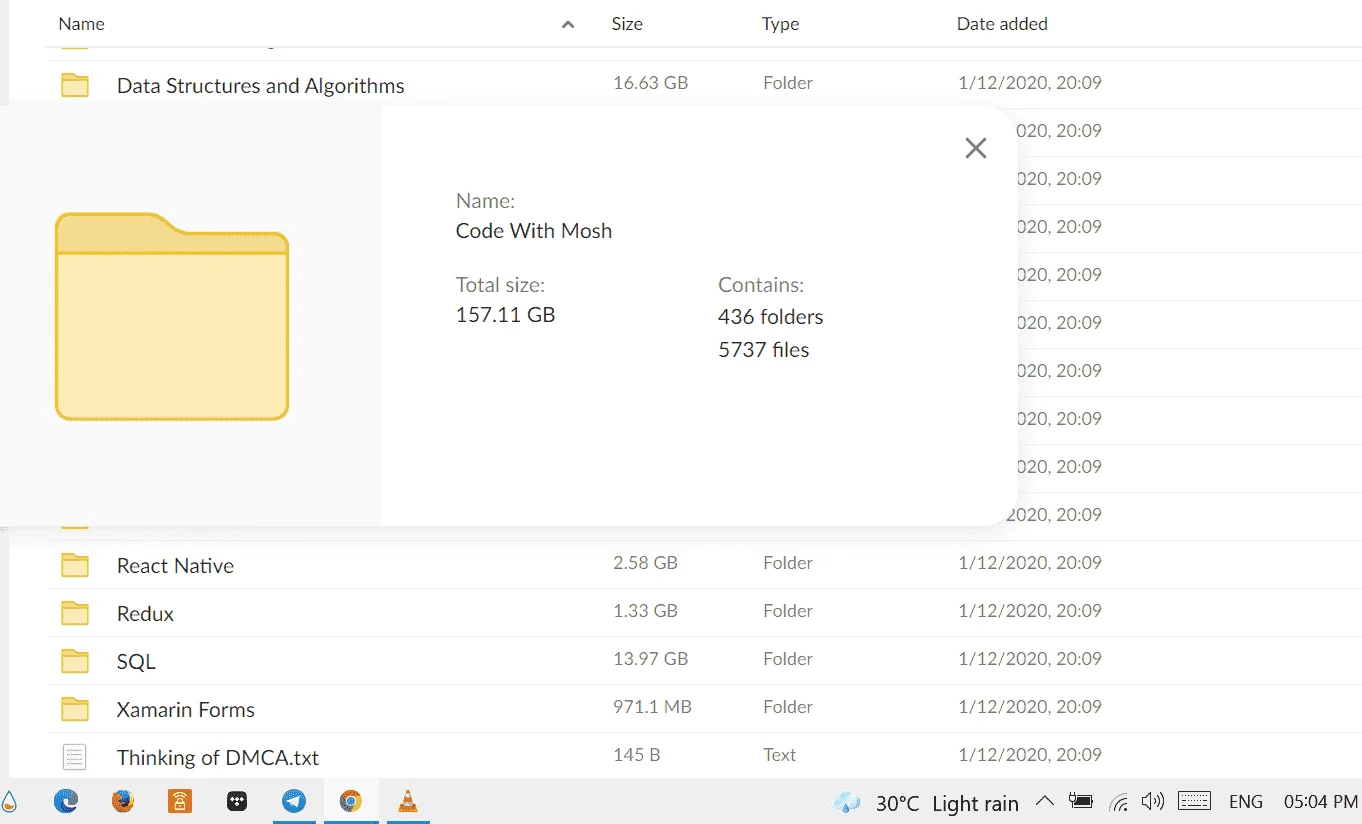Screen dimensions: 1362x824
Task: Launch Firefox from the taskbar
Action: (x=123, y=802)
